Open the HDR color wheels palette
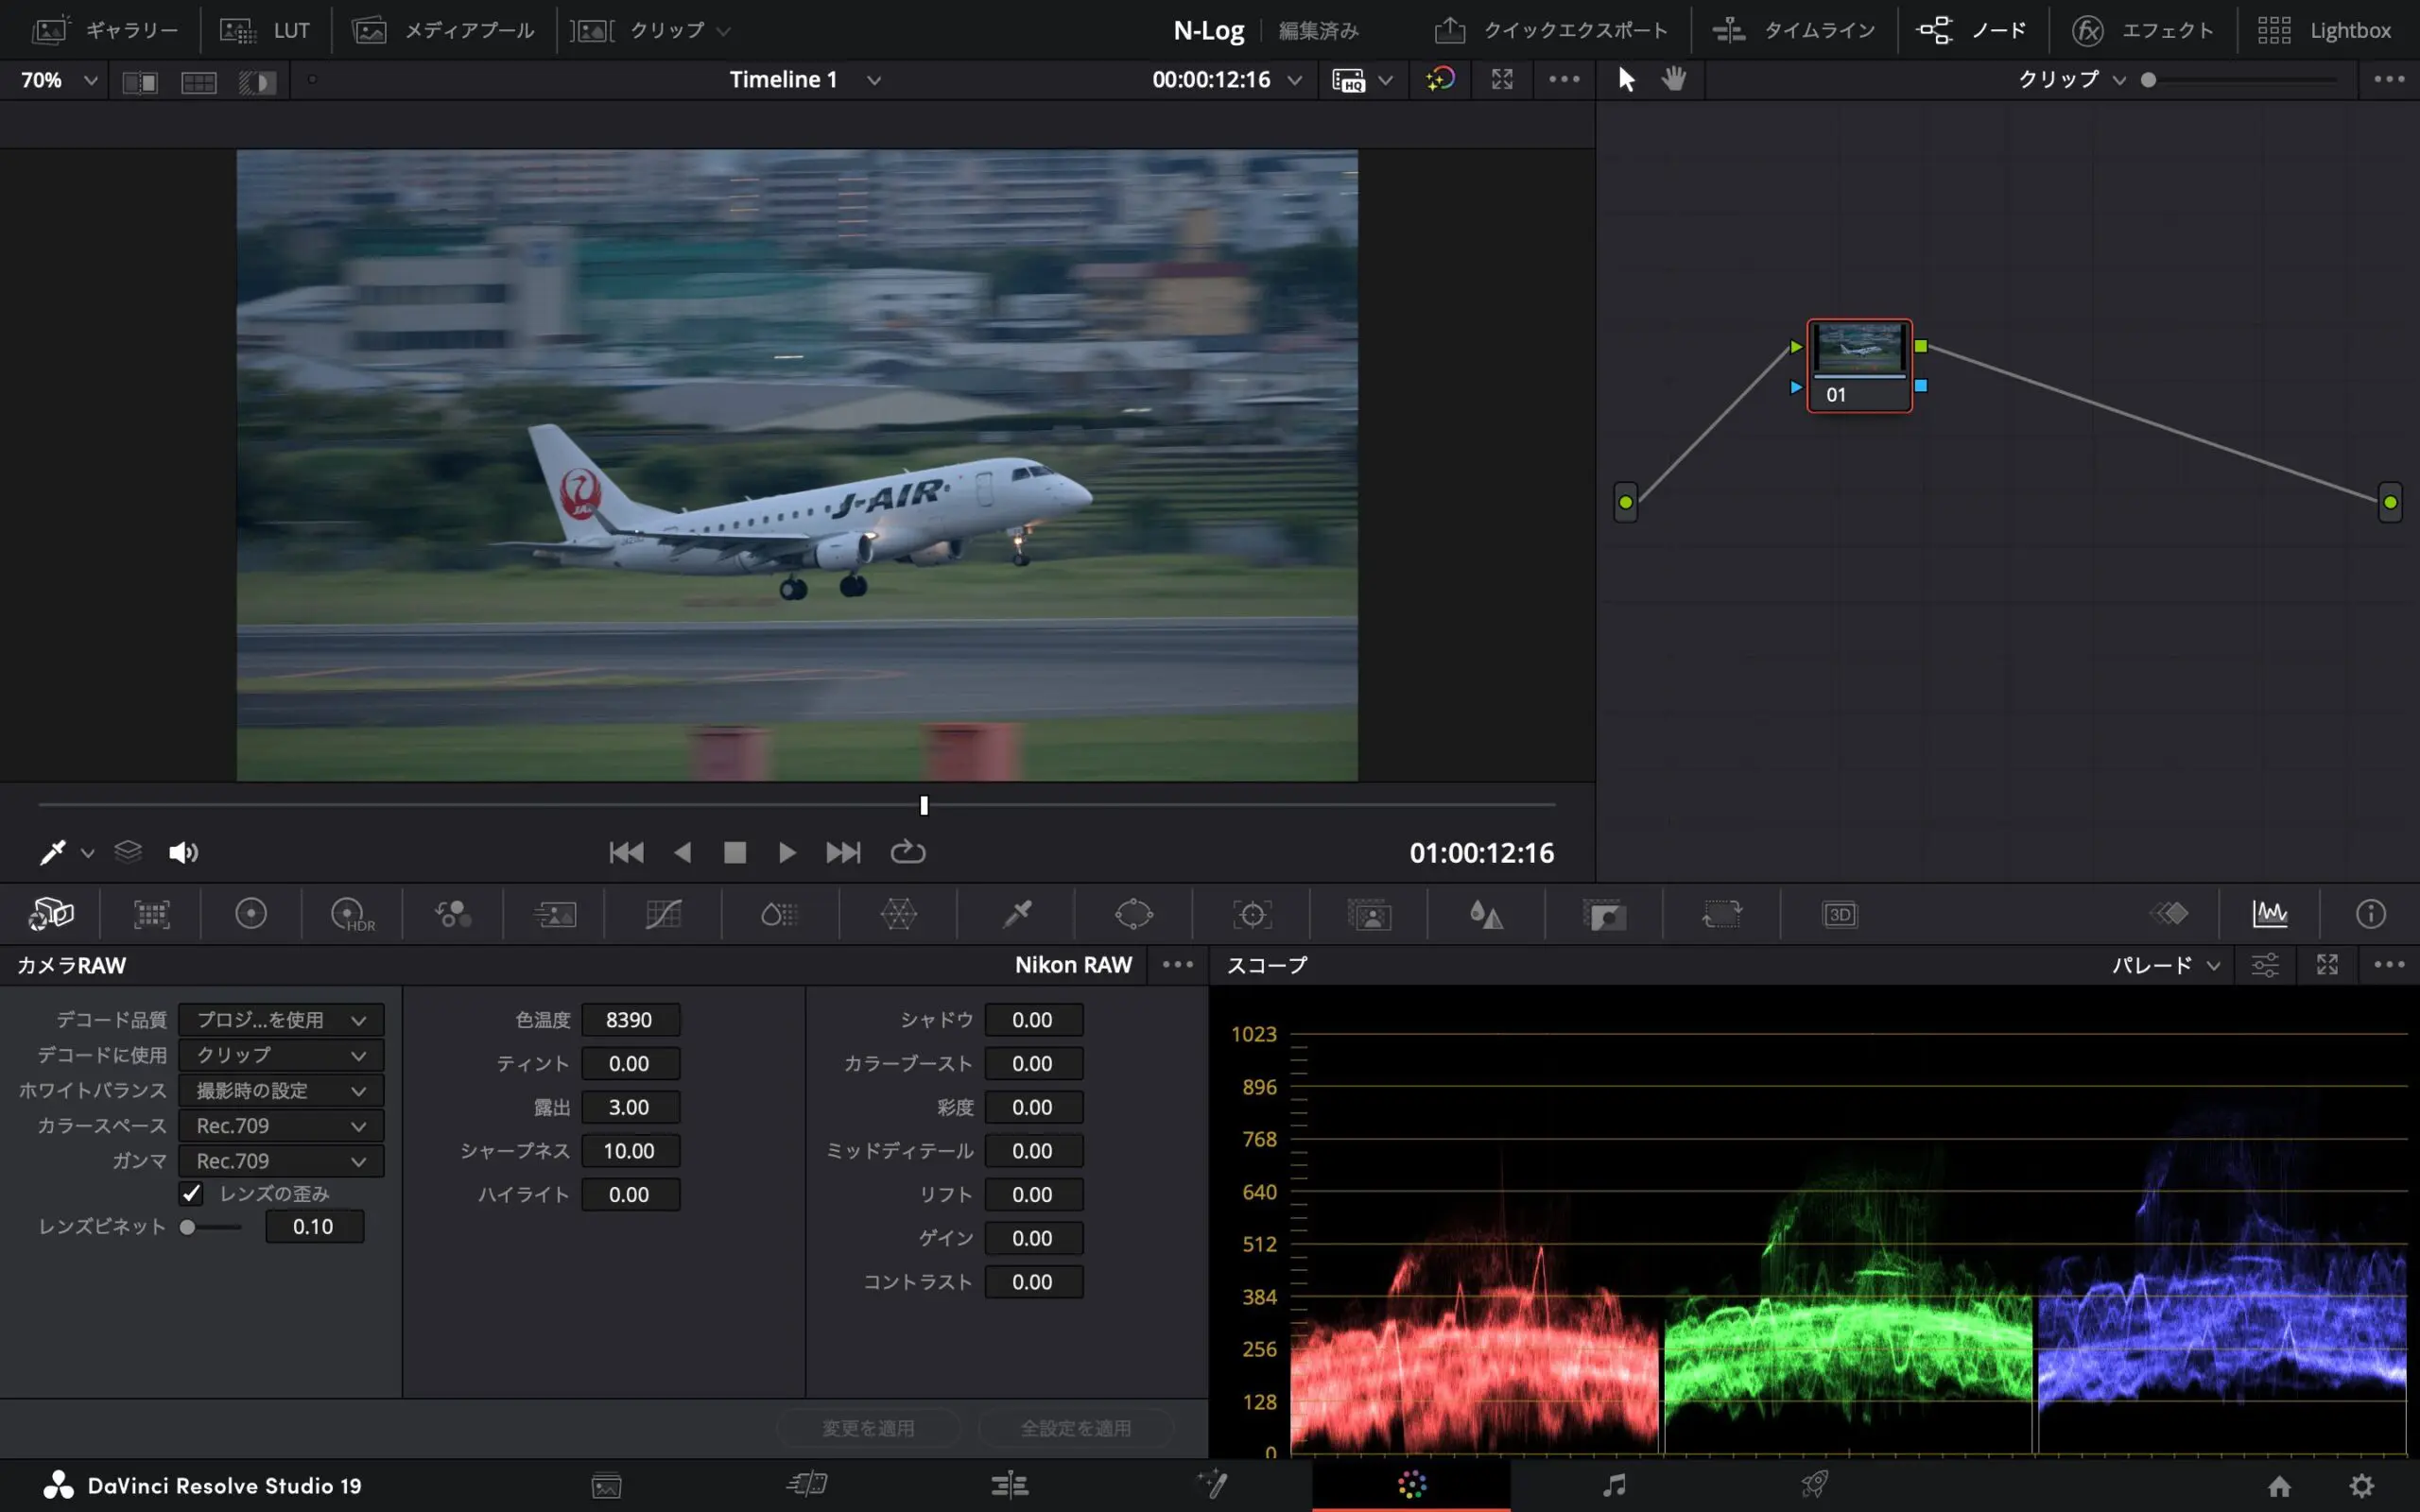The image size is (2420, 1512). (x=352, y=914)
